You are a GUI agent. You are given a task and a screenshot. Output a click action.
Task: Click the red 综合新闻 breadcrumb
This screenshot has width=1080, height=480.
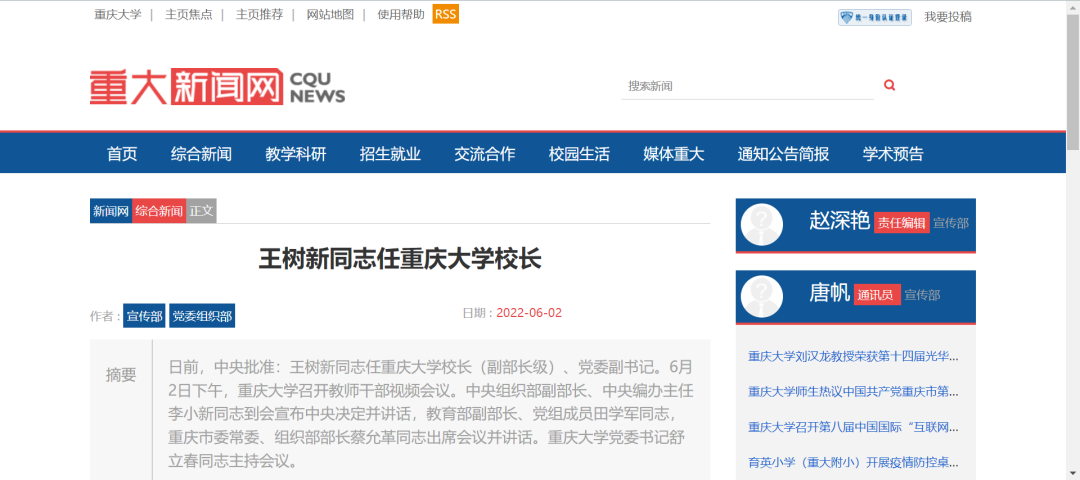[x=159, y=211]
